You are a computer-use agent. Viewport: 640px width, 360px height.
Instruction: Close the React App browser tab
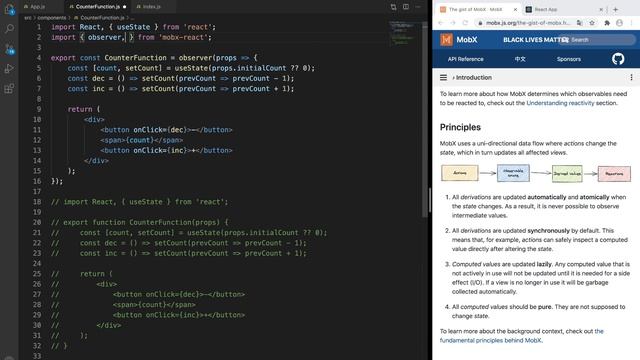tap(601, 9)
